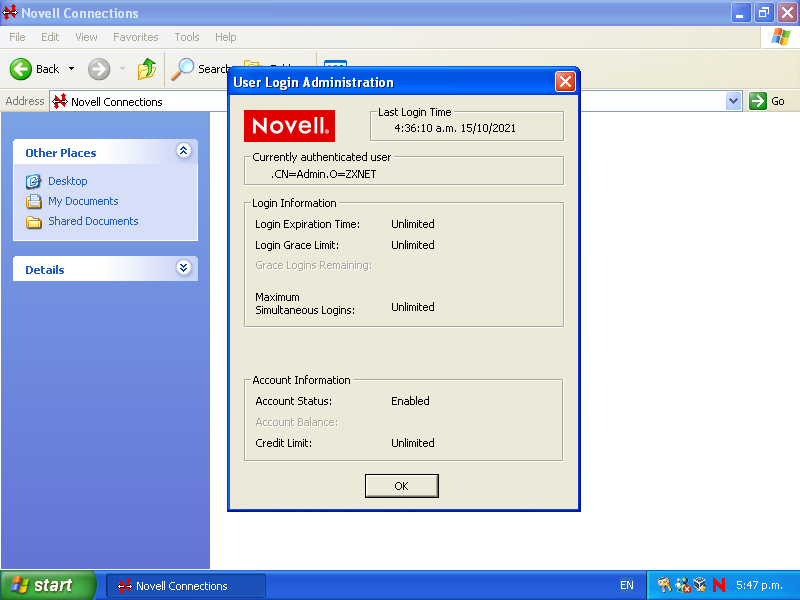This screenshot has width=800, height=600.
Task: Click OK in User Login Administration dialog
Action: [402, 486]
